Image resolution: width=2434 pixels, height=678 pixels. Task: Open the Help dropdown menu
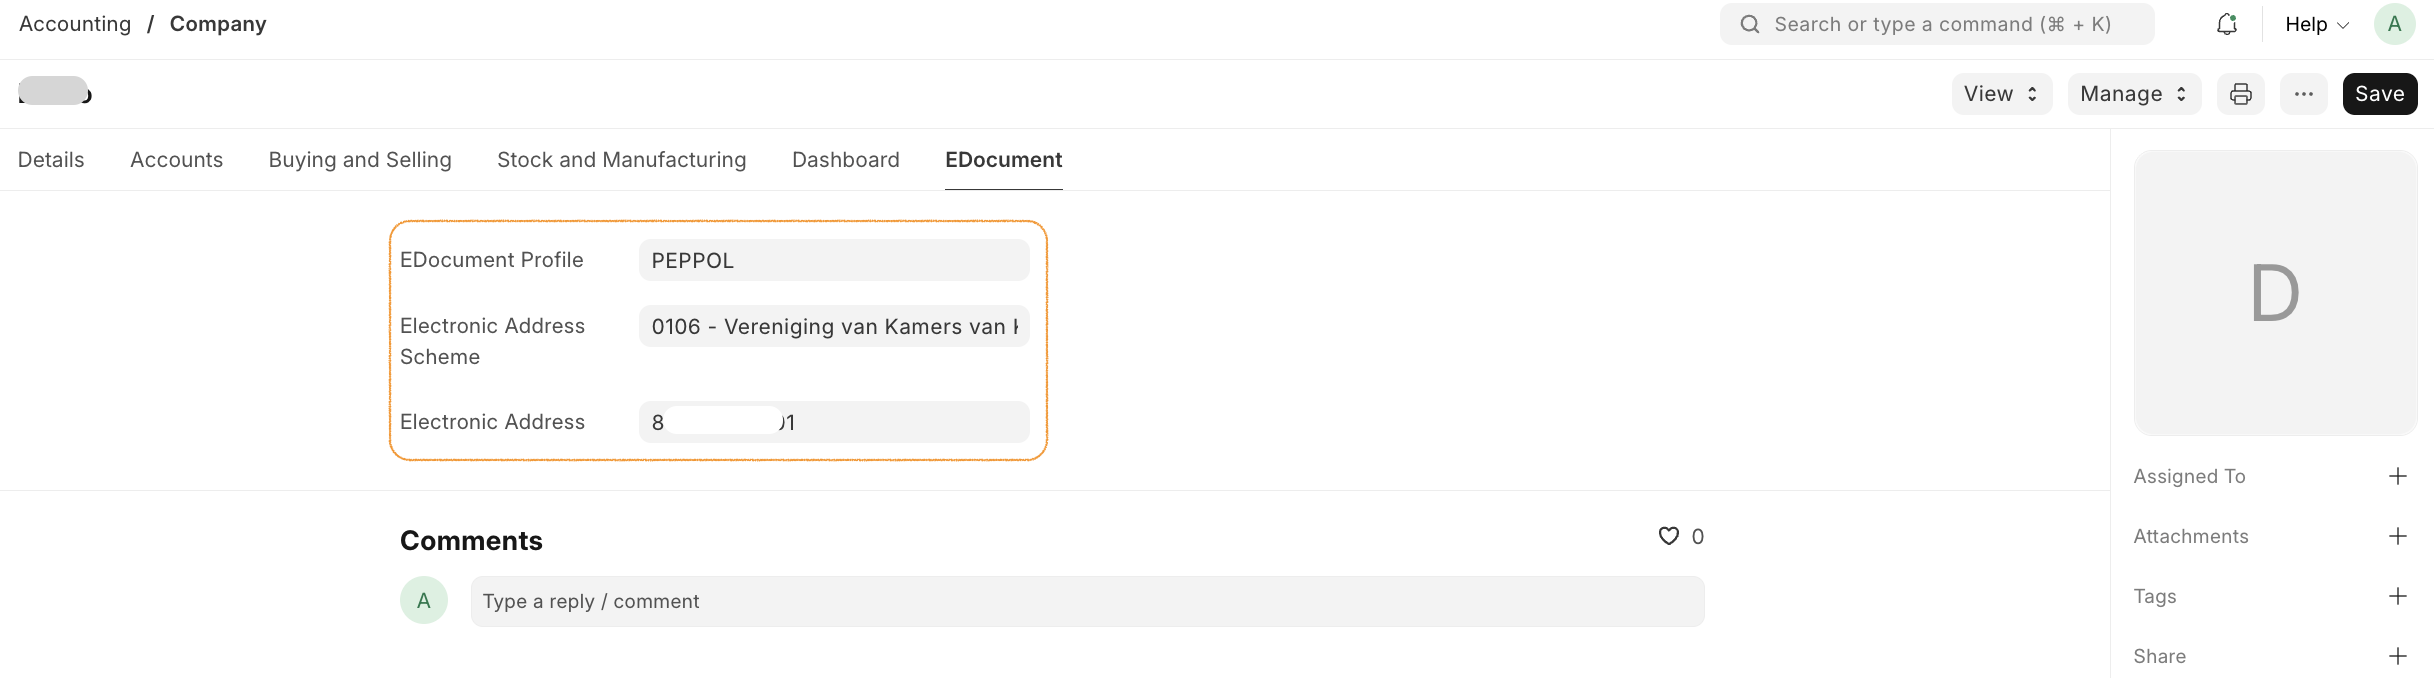pyautogui.click(x=2316, y=24)
